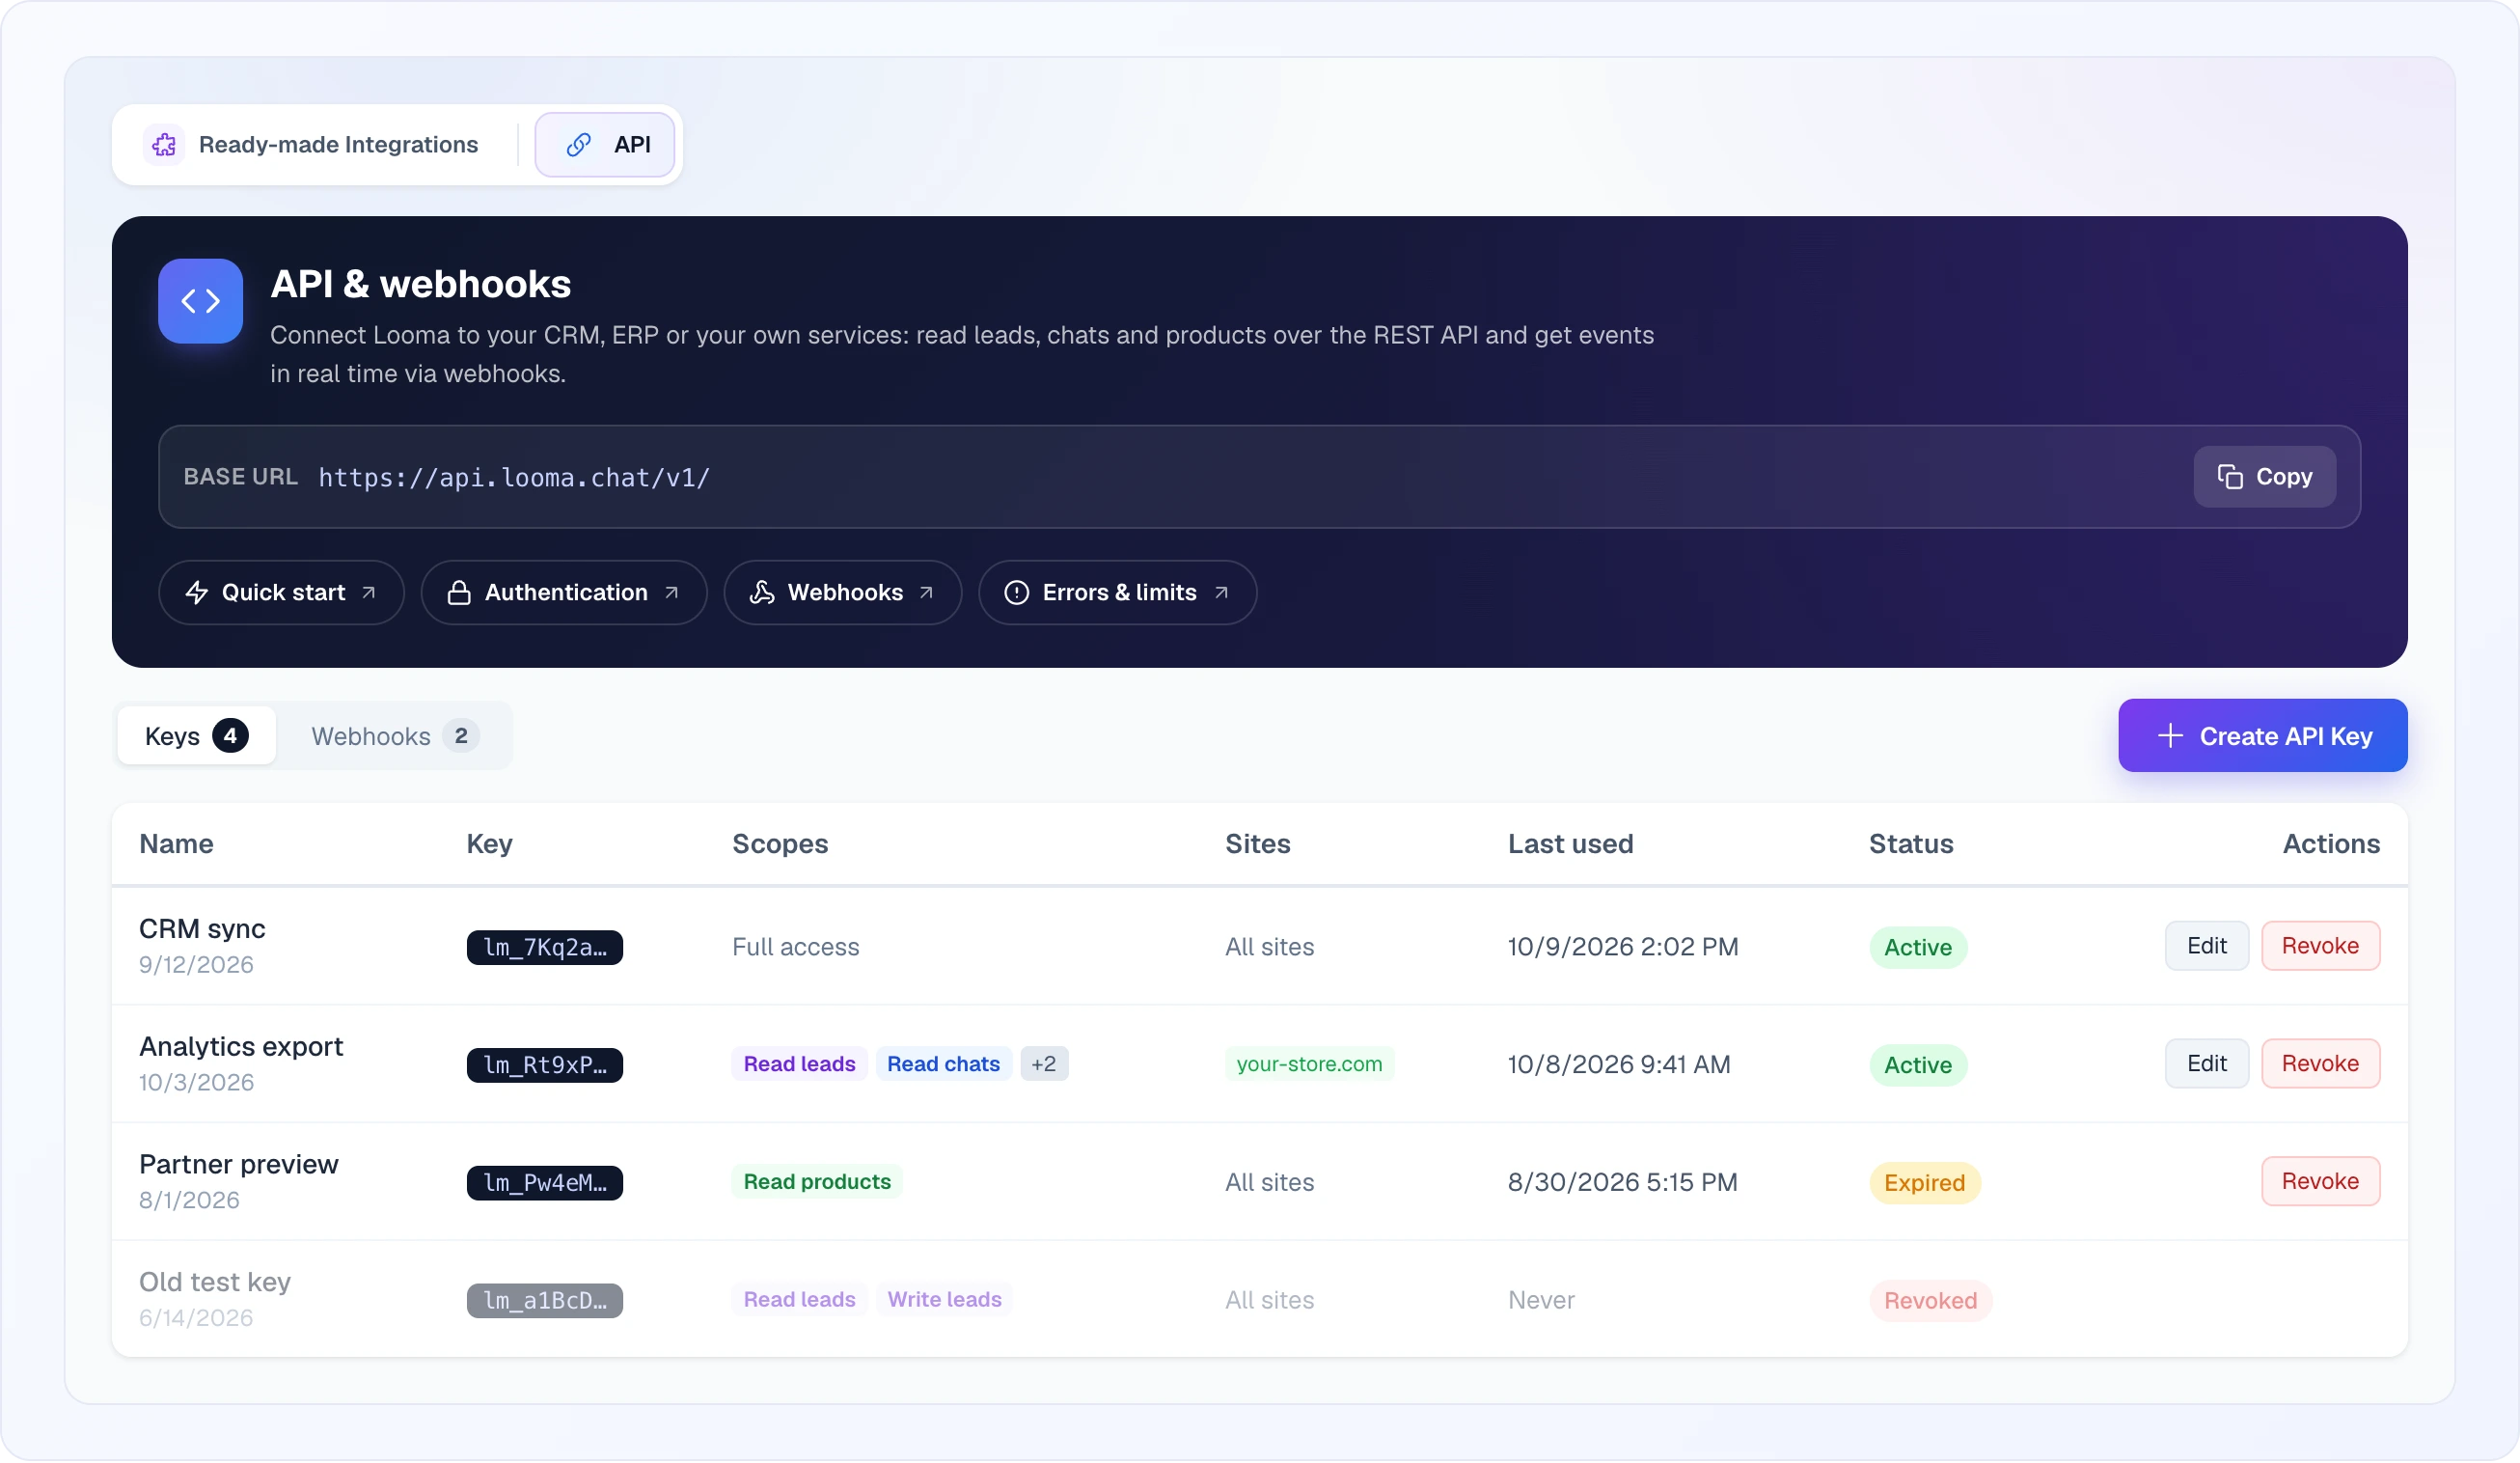Revoke the Analytics export key

(x=2320, y=1065)
